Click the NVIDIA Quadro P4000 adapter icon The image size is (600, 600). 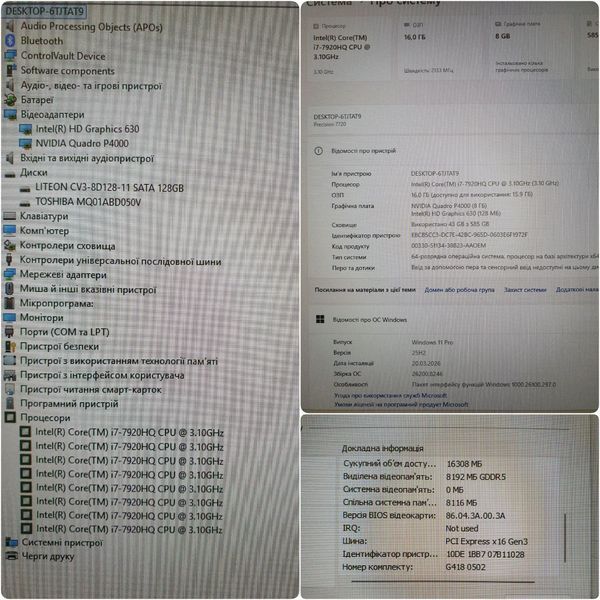pyautogui.click(x=25, y=143)
